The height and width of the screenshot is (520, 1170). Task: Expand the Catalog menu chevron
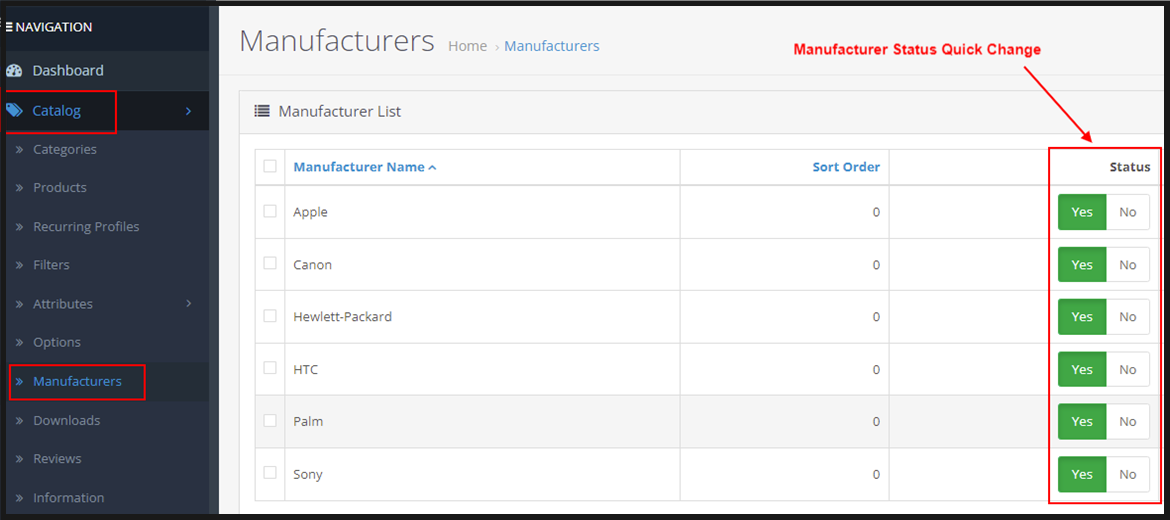188,111
